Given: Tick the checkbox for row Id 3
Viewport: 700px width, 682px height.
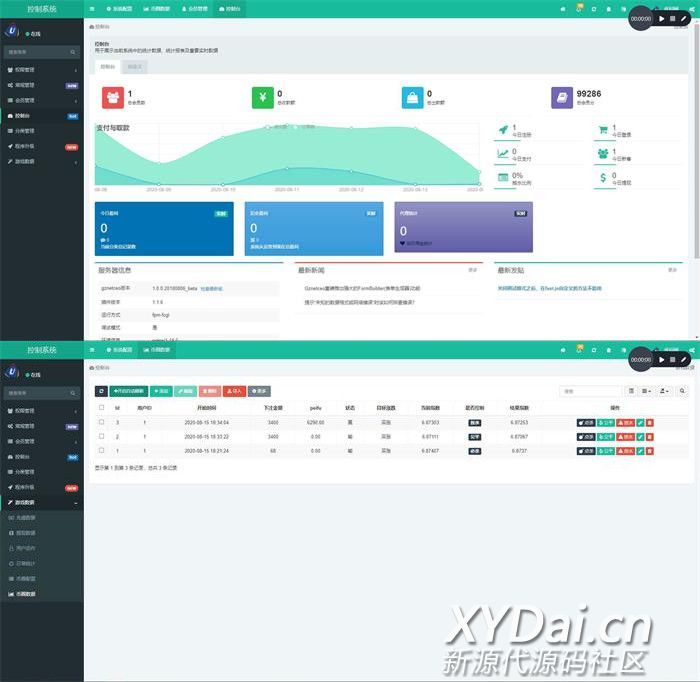Looking at the screenshot, I should (102, 422).
